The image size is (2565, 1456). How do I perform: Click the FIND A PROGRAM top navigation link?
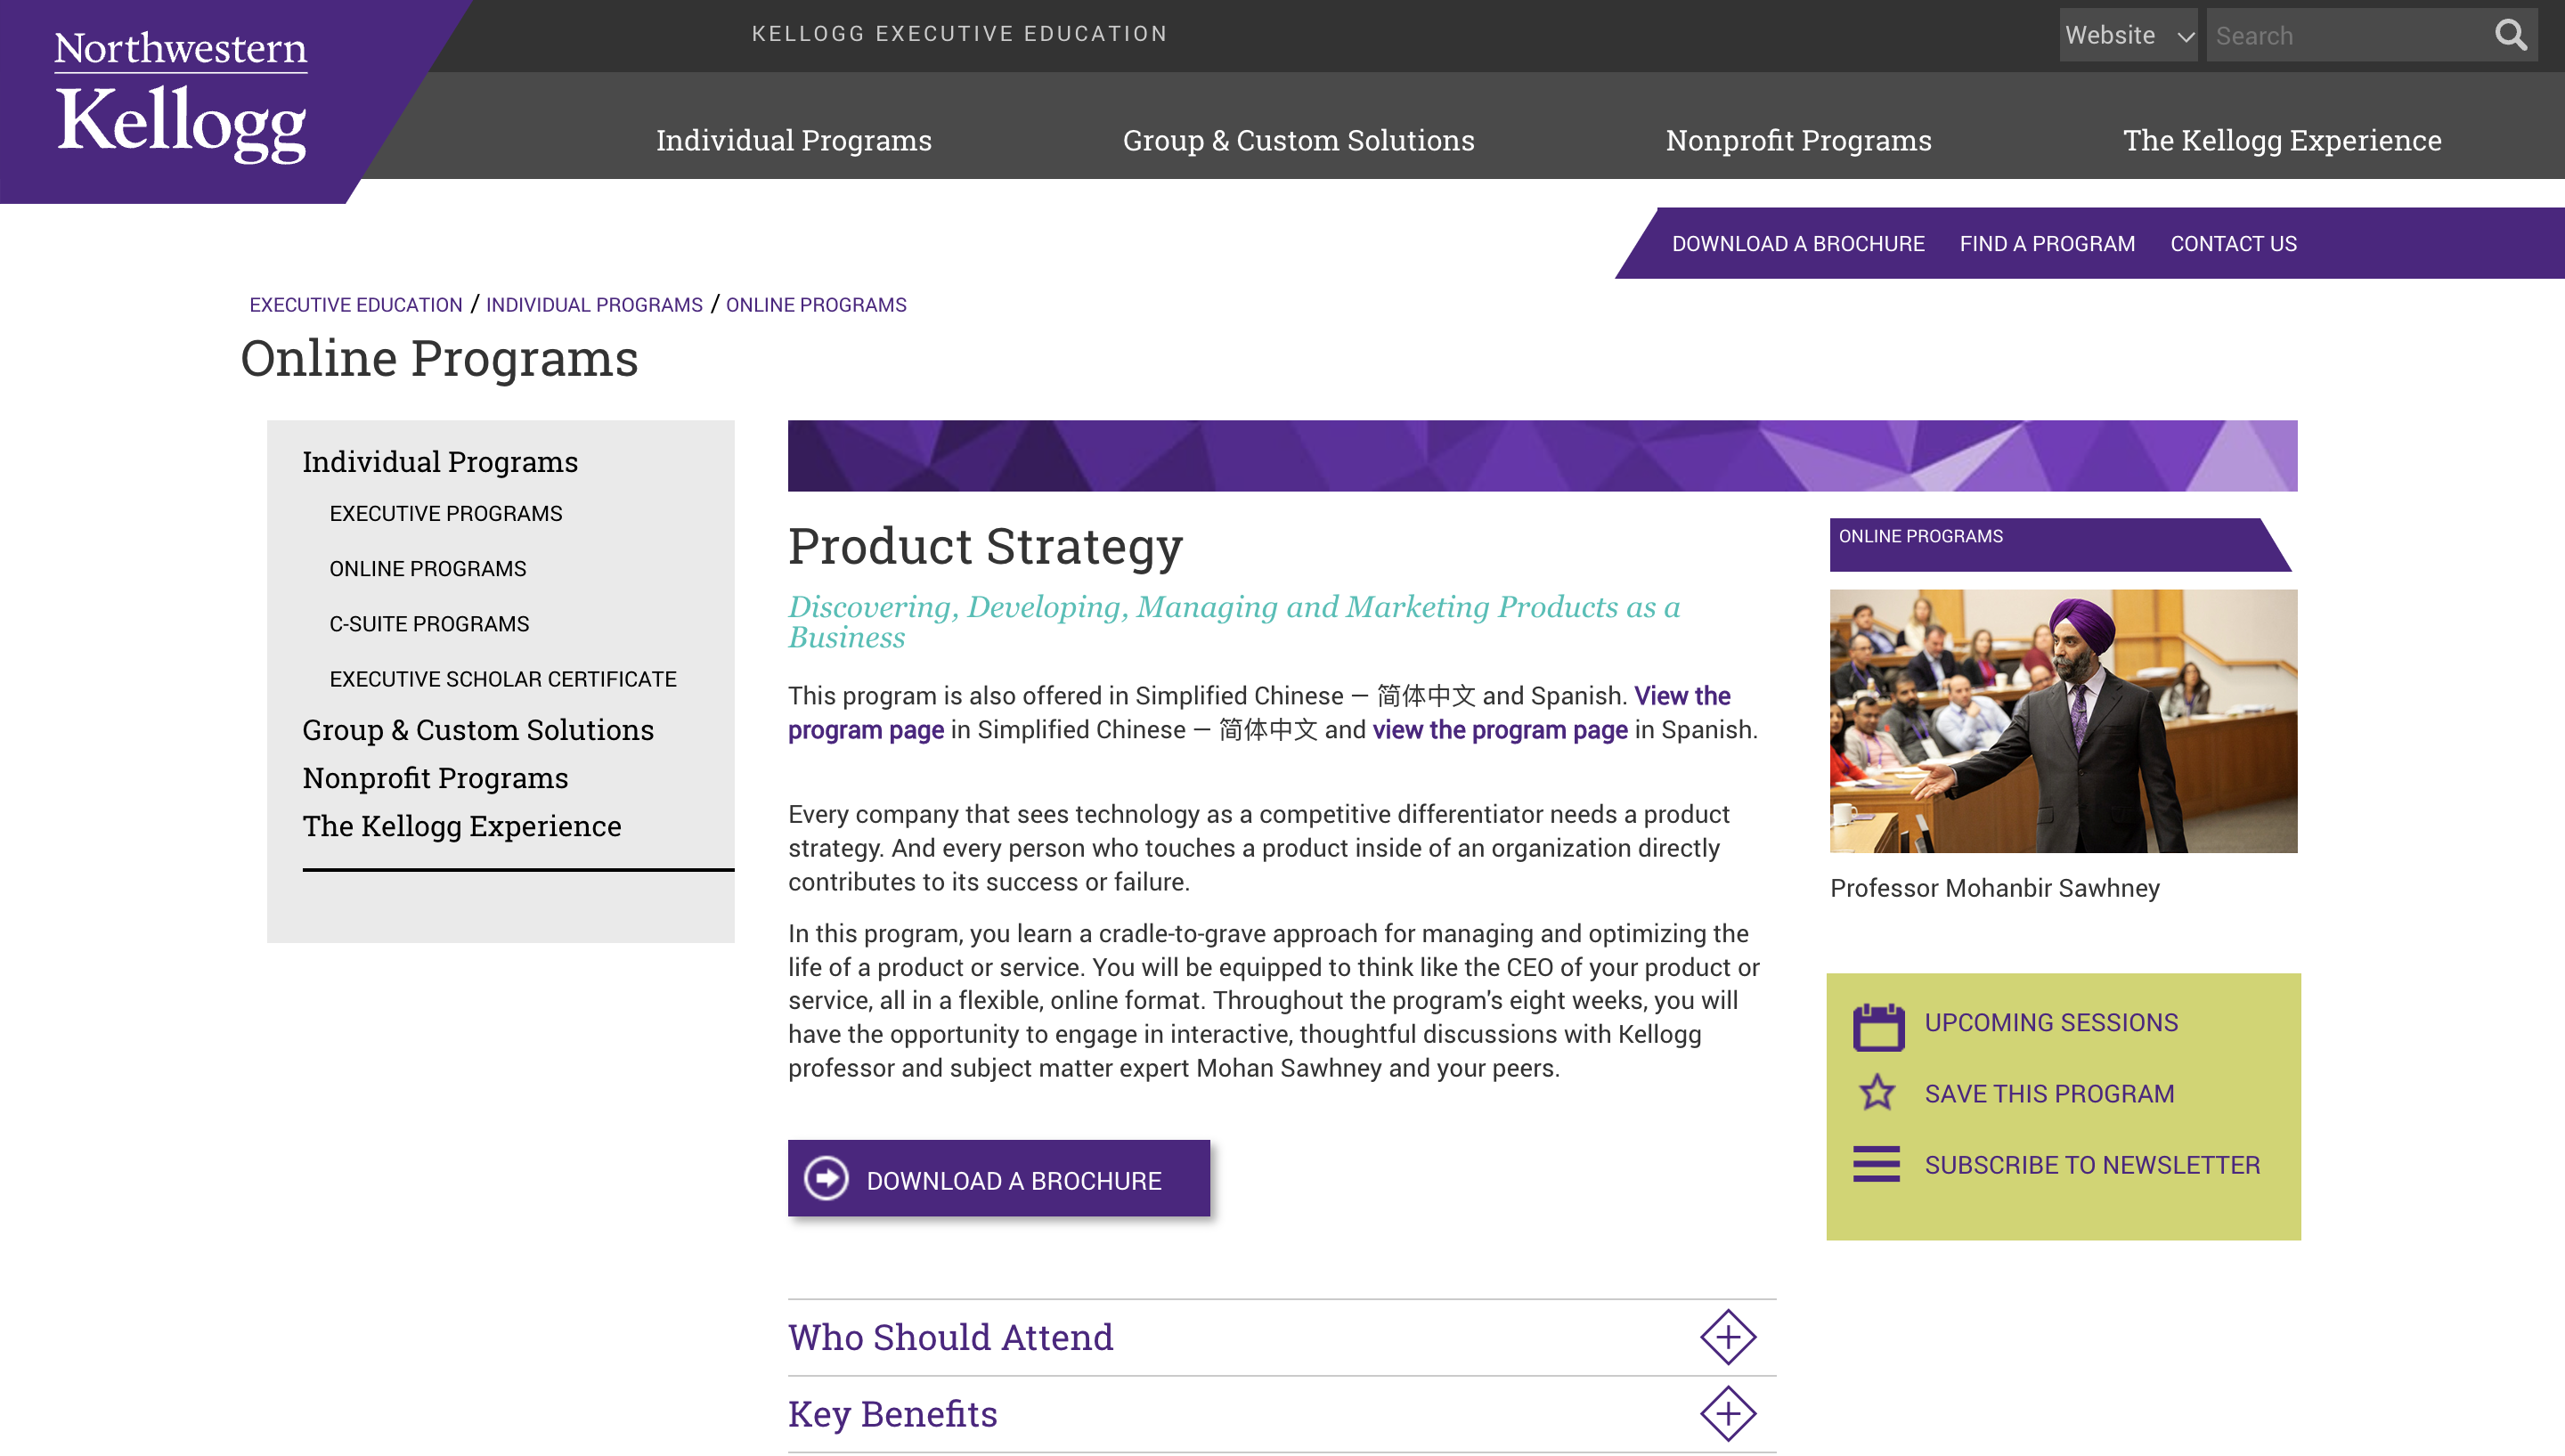(2047, 243)
